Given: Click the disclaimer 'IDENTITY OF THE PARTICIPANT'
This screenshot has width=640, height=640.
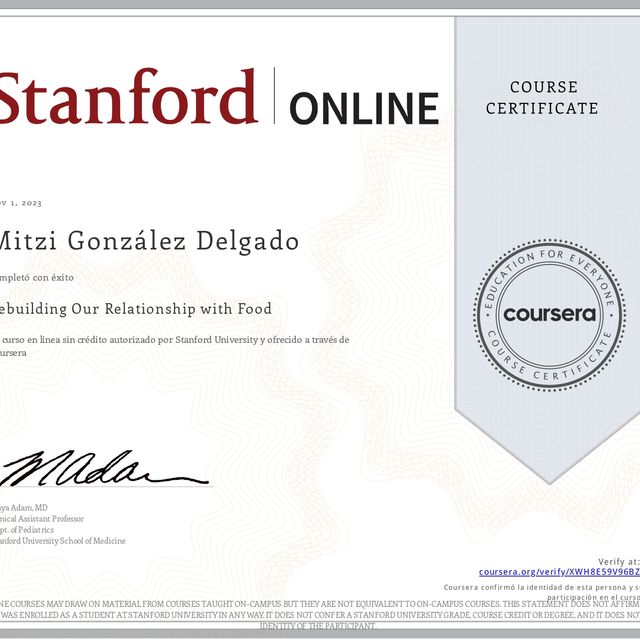Looking at the screenshot, I should [x=318, y=626].
